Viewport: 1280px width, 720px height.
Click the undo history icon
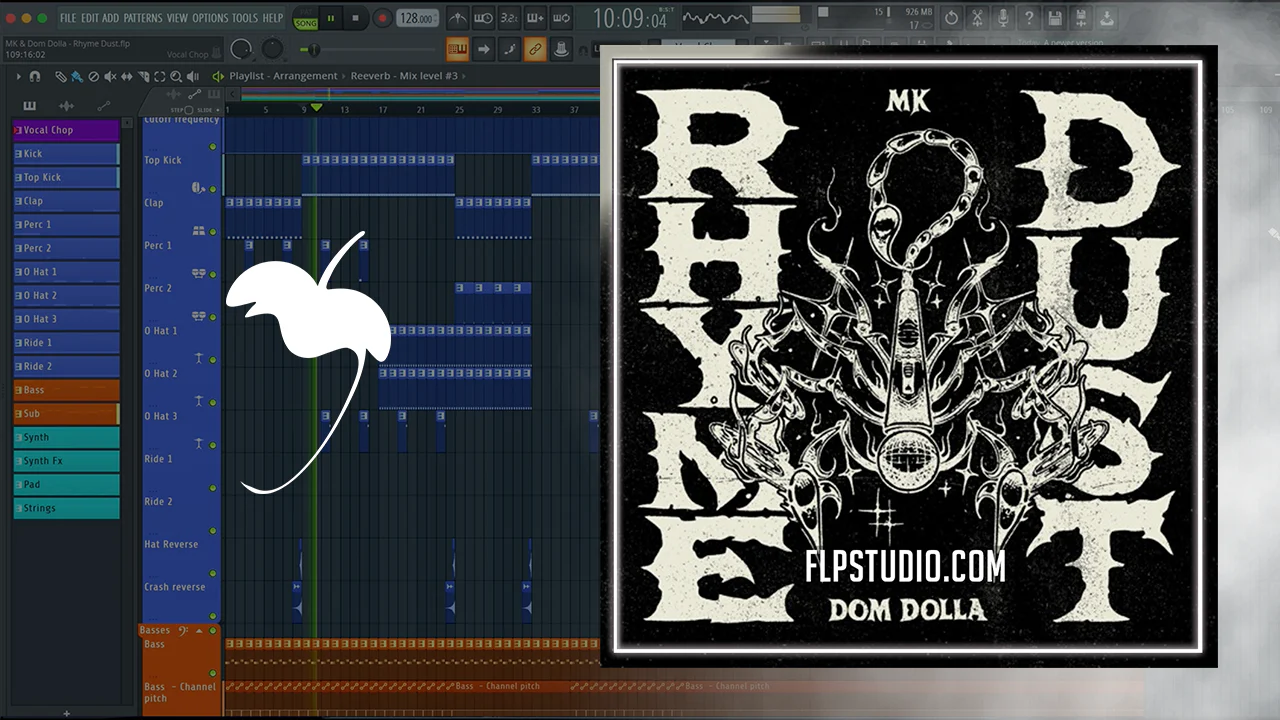[951, 18]
